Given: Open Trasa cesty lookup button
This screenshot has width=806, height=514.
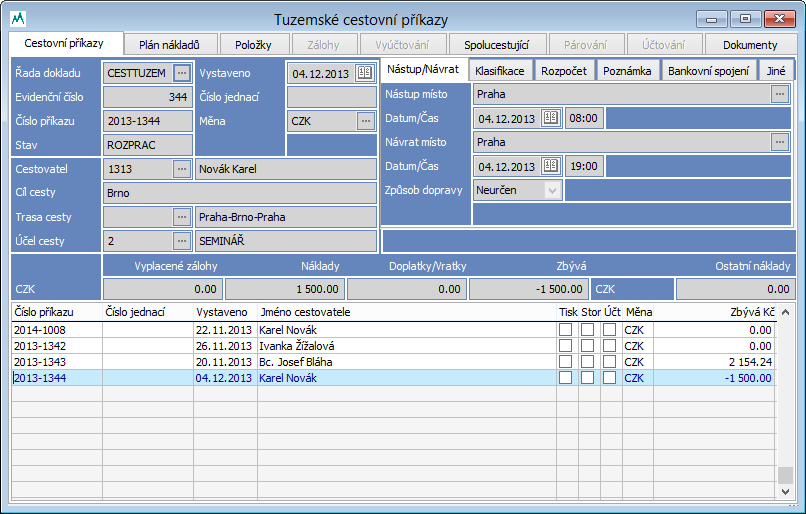Looking at the screenshot, I should (181, 217).
